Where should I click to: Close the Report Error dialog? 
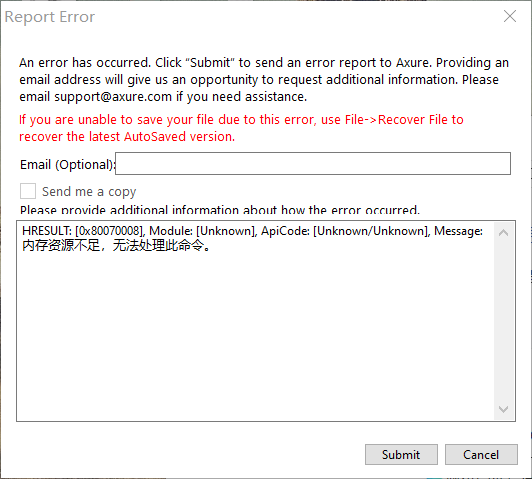click(x=510, y=16)
